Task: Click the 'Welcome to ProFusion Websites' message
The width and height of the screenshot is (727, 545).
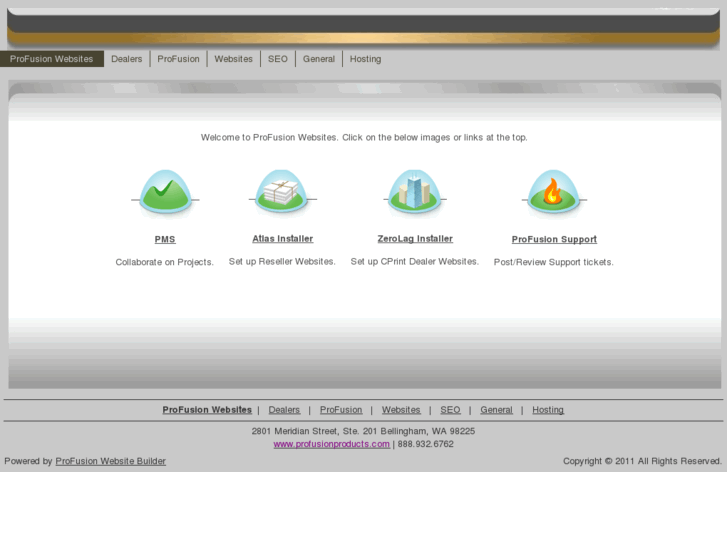Action: 364,137
